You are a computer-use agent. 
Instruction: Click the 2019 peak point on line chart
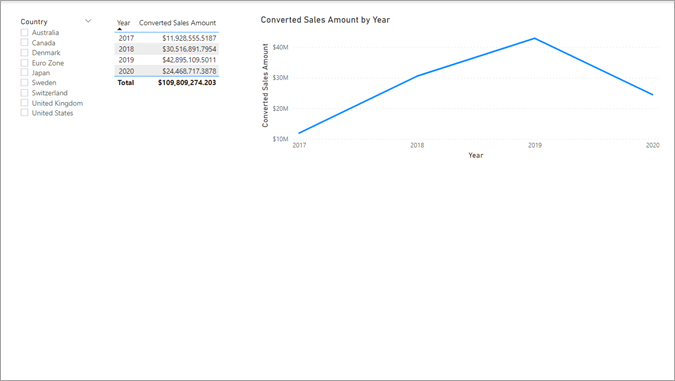coord(535,38)
